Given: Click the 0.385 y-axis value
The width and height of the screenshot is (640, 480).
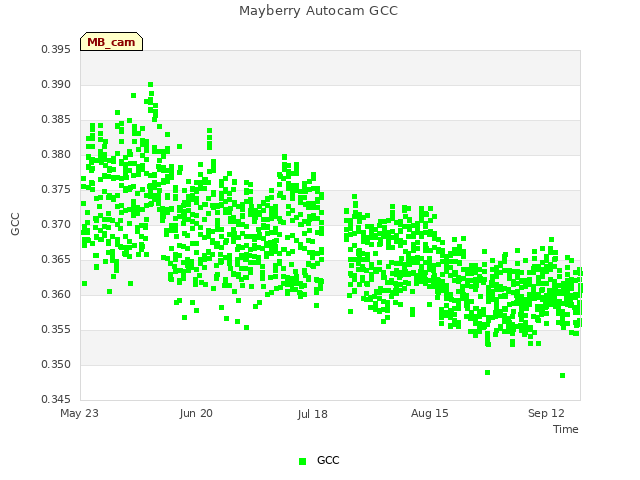Looking at the screenshot, I should tap(56, 120).
